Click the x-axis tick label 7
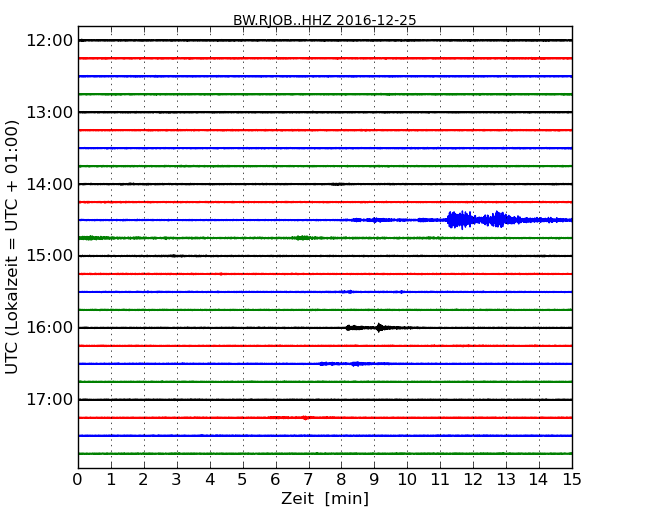650x520 pixels. (x=308, y=480)
